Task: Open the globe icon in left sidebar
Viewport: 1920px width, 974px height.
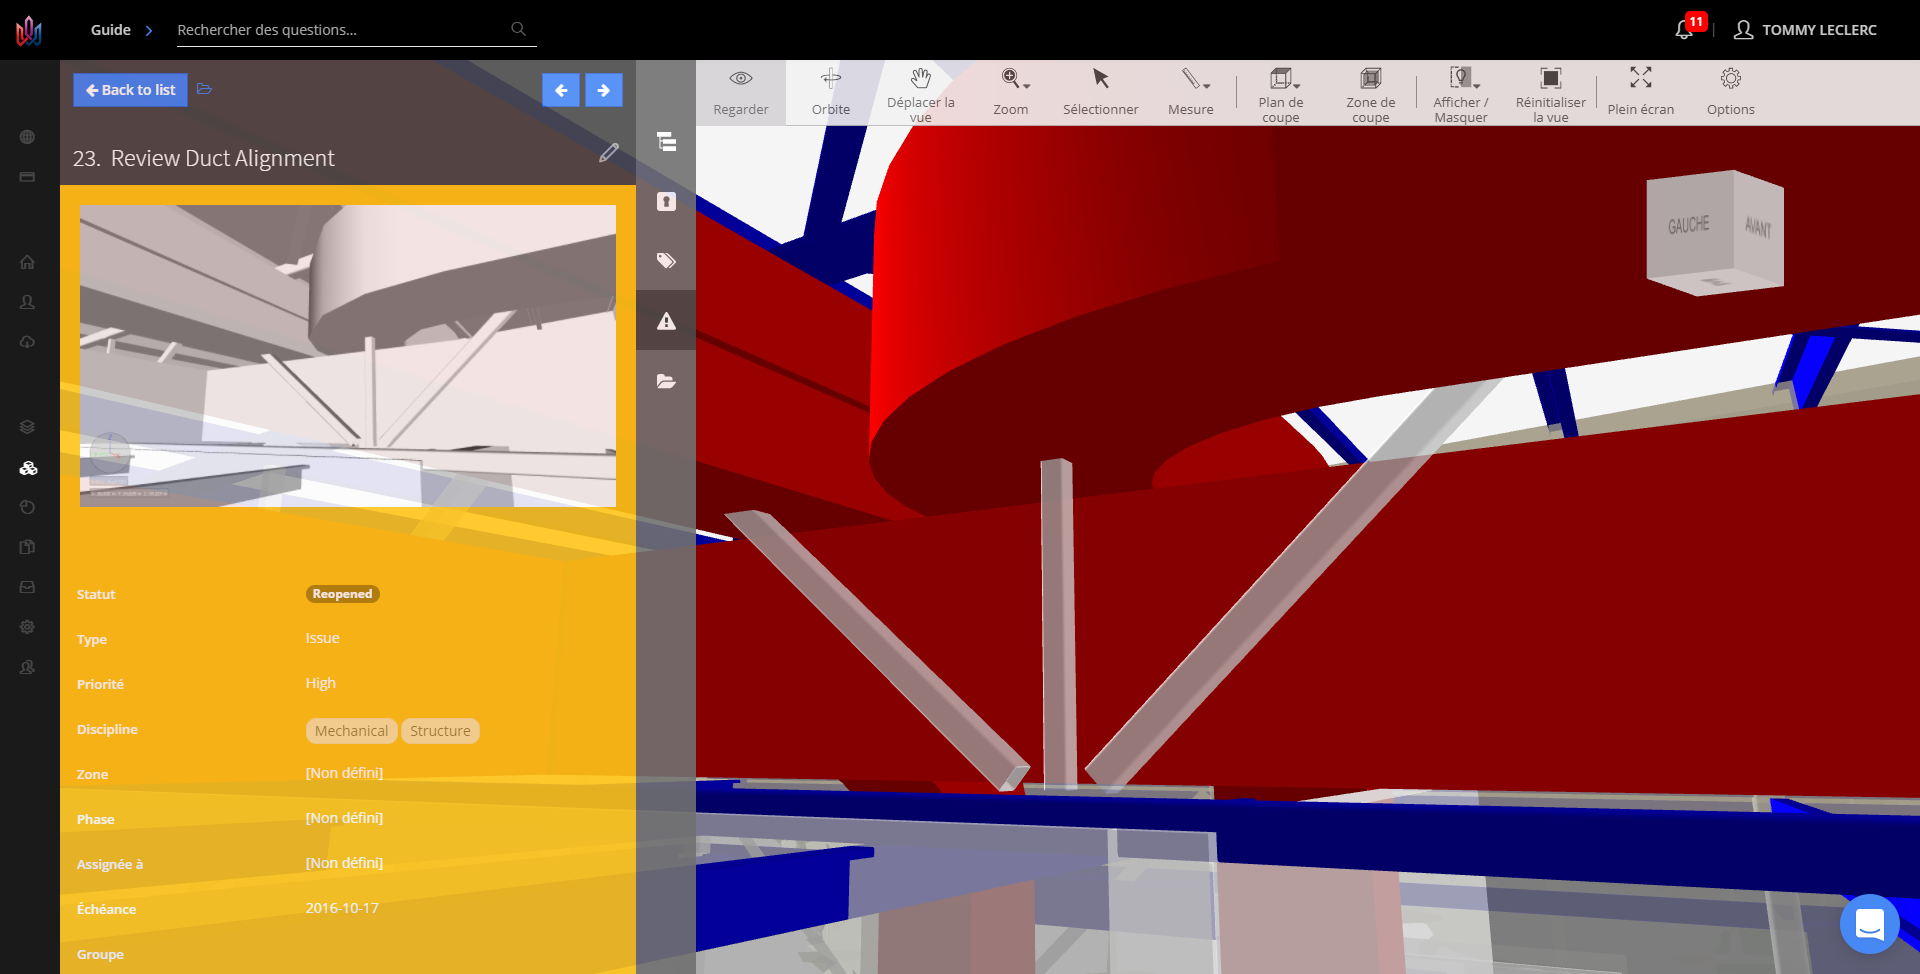Action: [27, 137]
